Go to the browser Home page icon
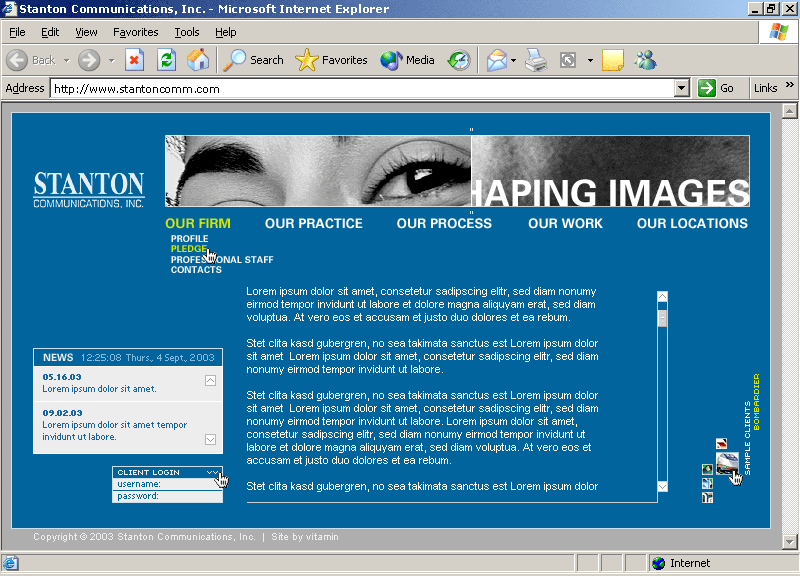The height and width of the screenshot is (576, 800). [198, 60]
